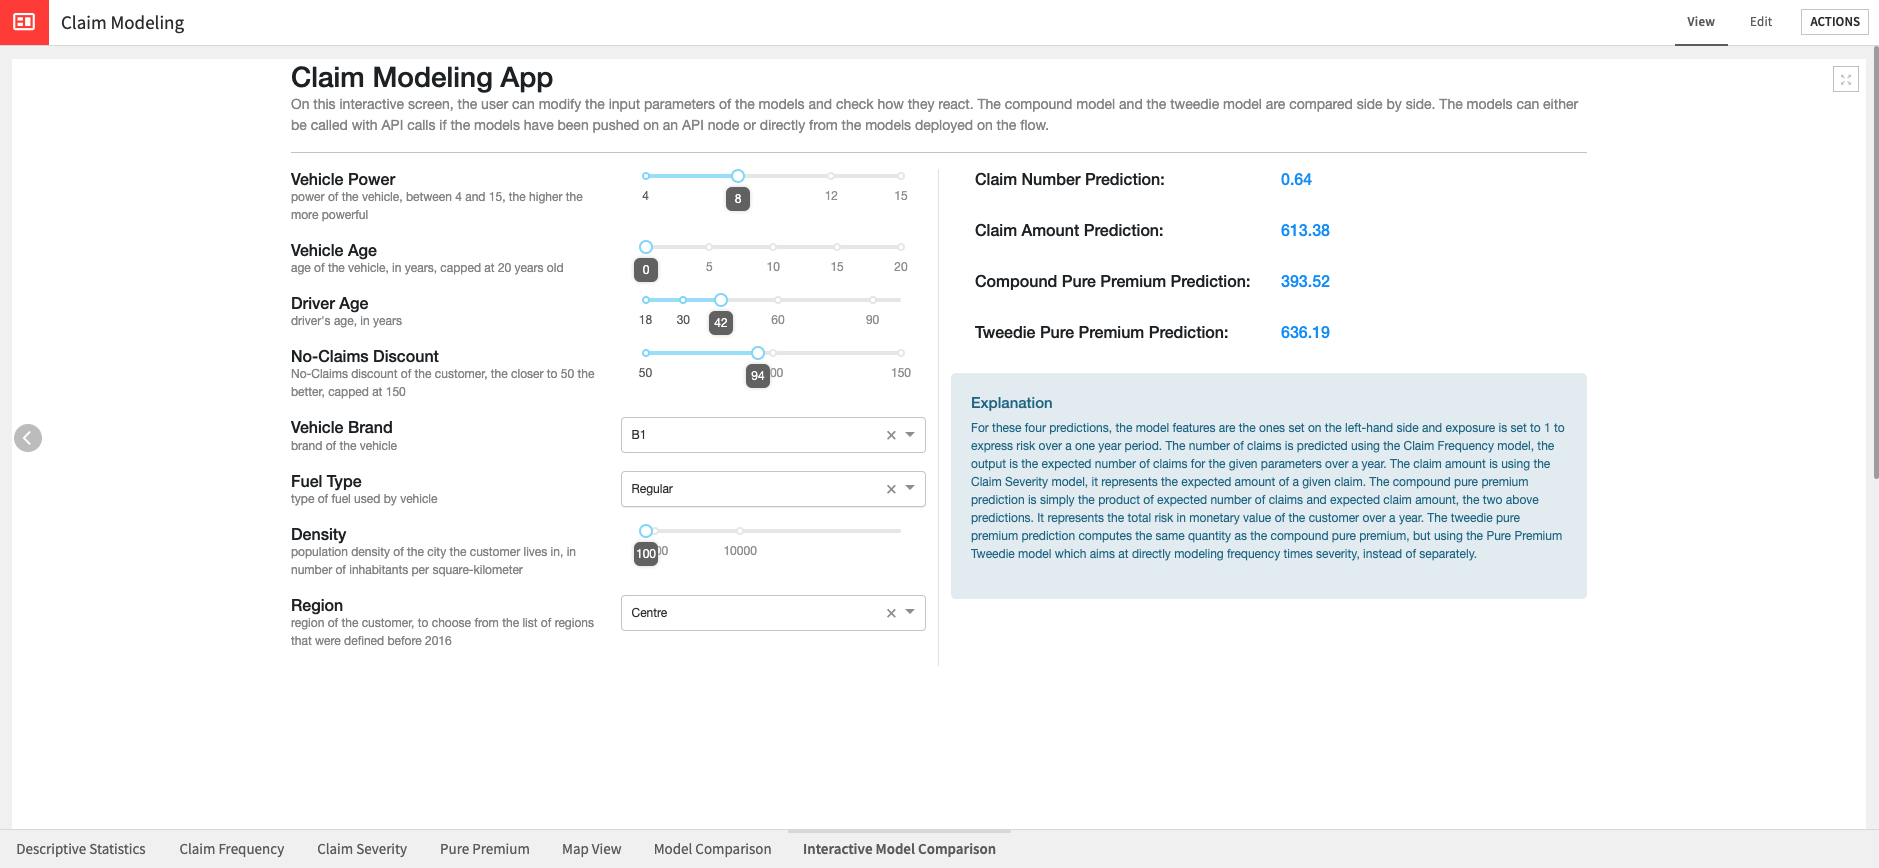Set Vehicle Age slider to 20 mark
The height and width of the screenshot is (868, 1879).
[x=901, y=247]
